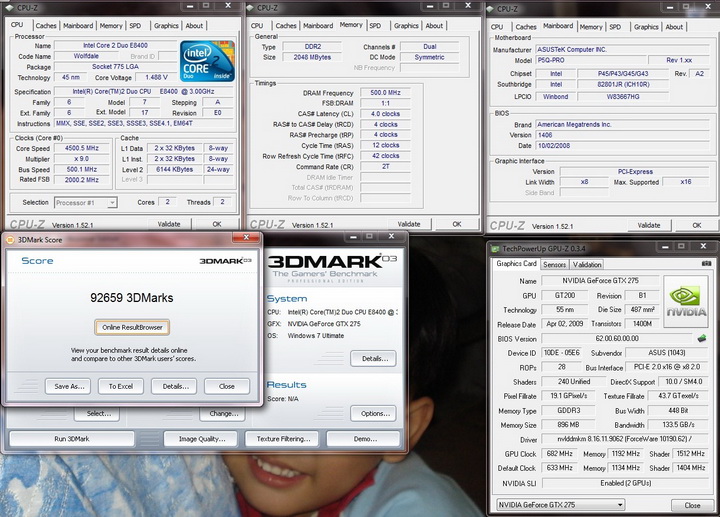Image resolution: width=720 pixels, height=517 pixels.
Task: Click the BIOS date 10/02/2008 field
Action: tap(623, 146)
